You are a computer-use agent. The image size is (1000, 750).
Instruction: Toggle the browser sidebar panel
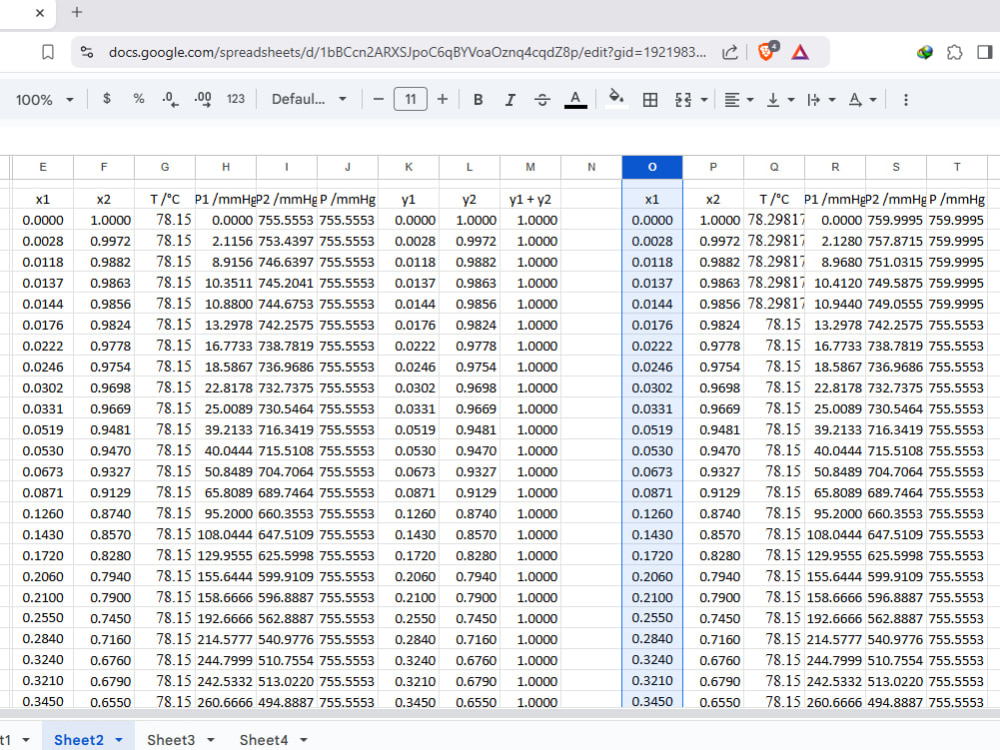pos(985,52)
